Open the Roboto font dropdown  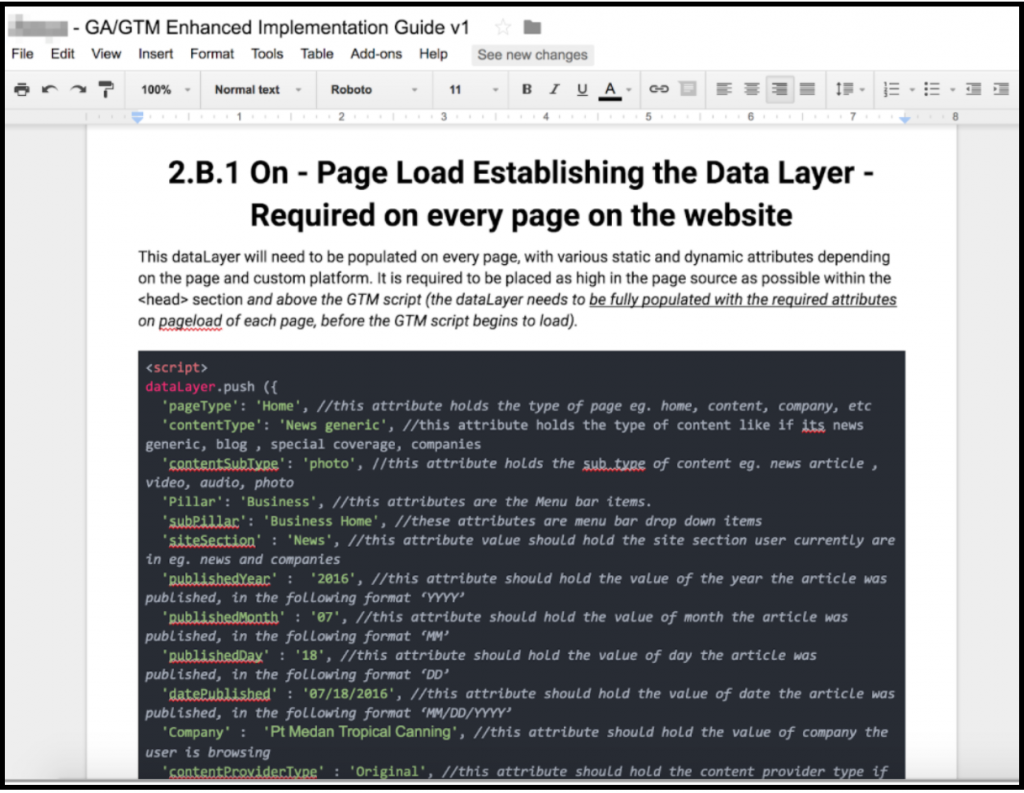pyautogui.click(x=374, y=90)
